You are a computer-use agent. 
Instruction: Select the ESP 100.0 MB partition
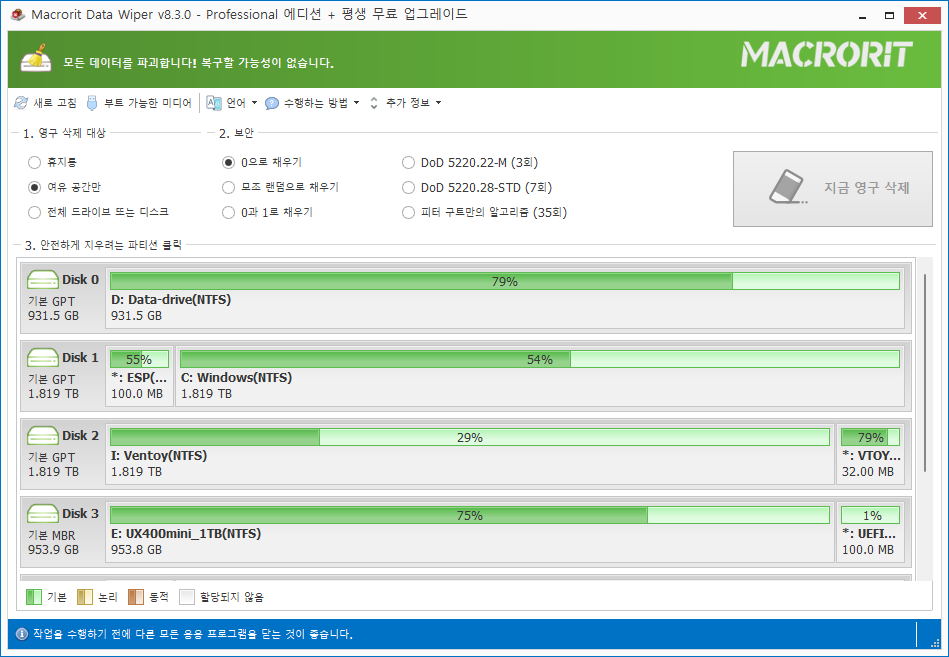[x=139, y=376]
